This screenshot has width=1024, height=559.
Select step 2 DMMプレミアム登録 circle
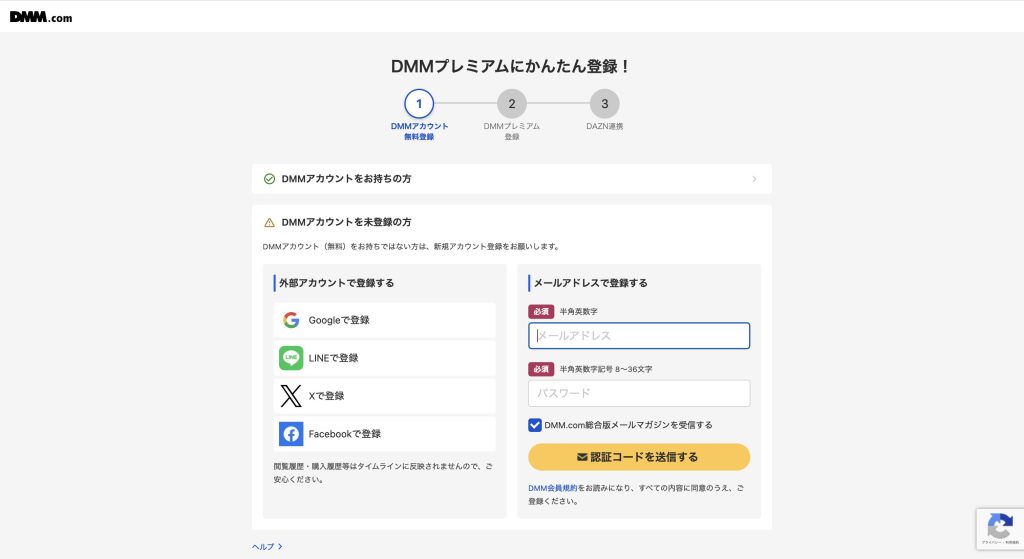click(x=511, y=103)
